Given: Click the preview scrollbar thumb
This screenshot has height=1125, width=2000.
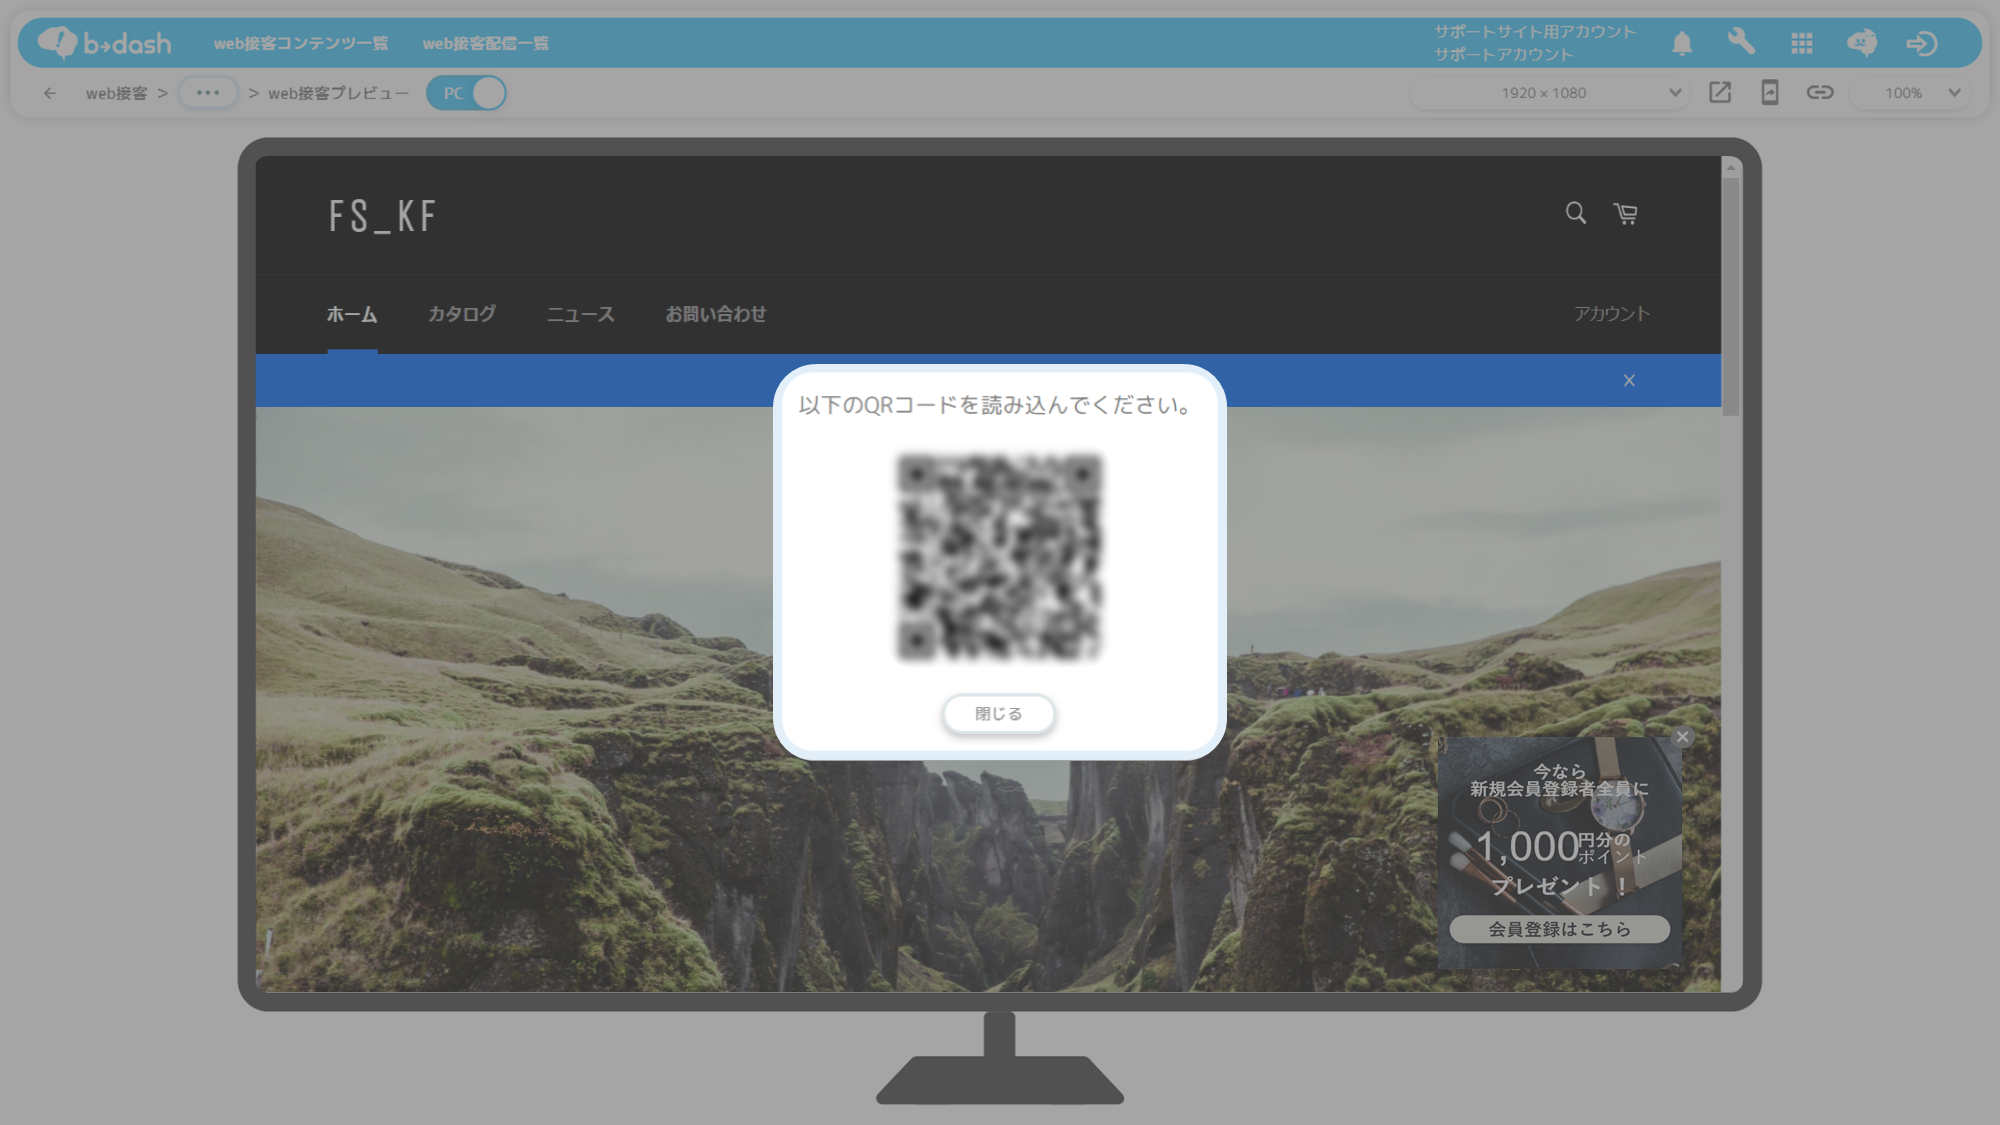Looking at the screenshot, I should point(1731,295).
